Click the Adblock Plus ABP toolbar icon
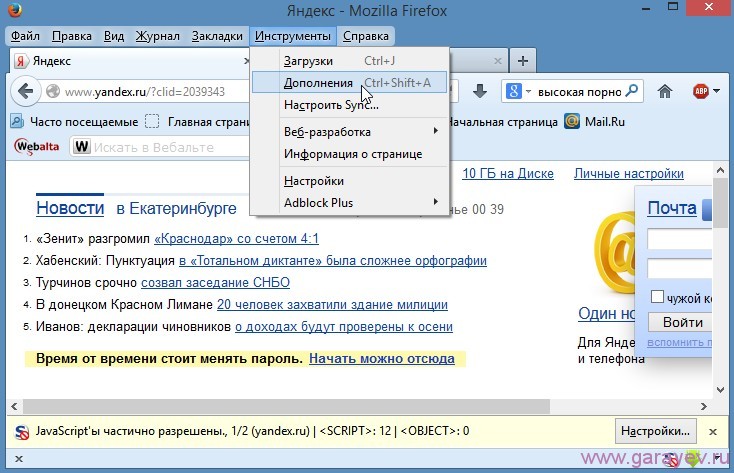This screenshot has height=473, width=734. (701, 91)
